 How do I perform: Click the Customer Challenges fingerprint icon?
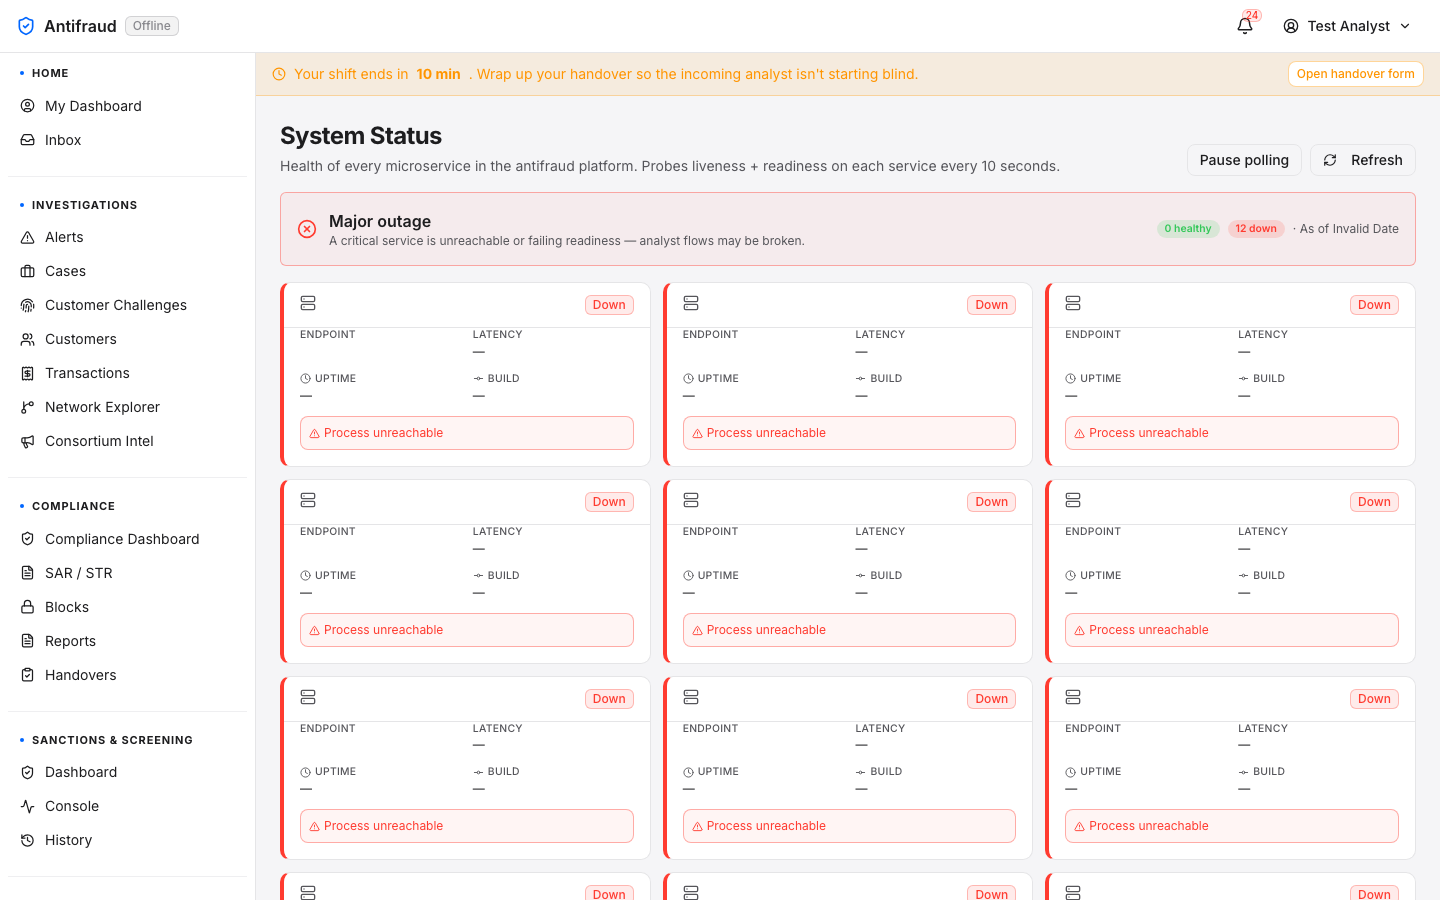[x=28, y=305]
